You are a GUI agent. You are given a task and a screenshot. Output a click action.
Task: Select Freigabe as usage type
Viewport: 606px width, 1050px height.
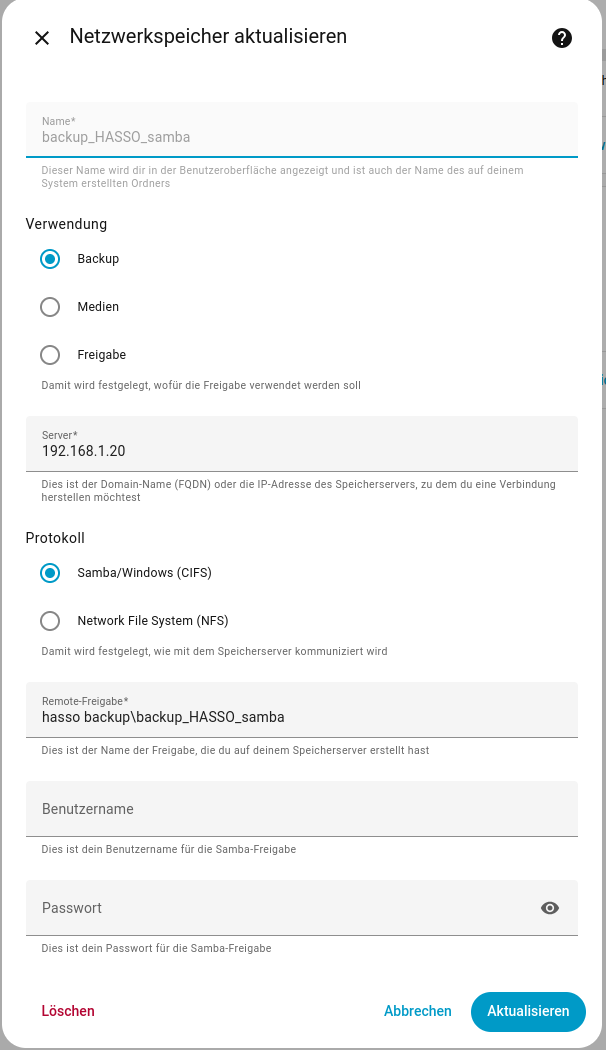coord(50,355)
